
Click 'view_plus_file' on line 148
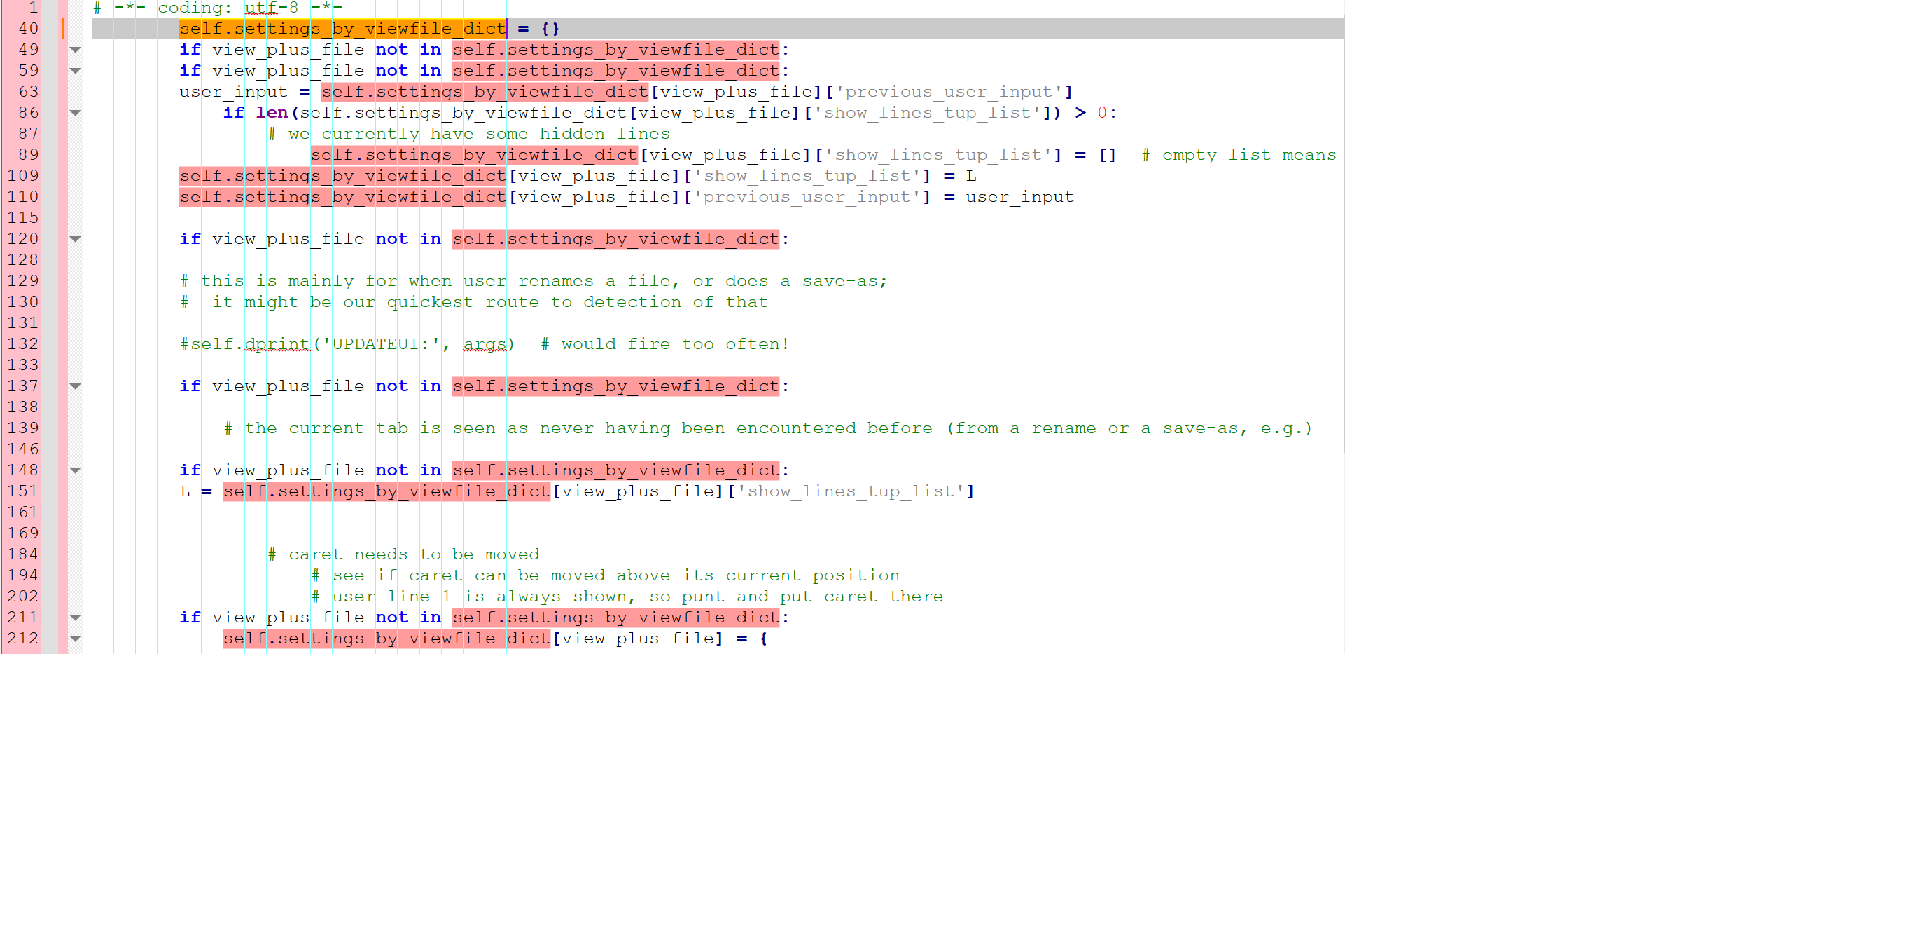[x=288, y=470]
